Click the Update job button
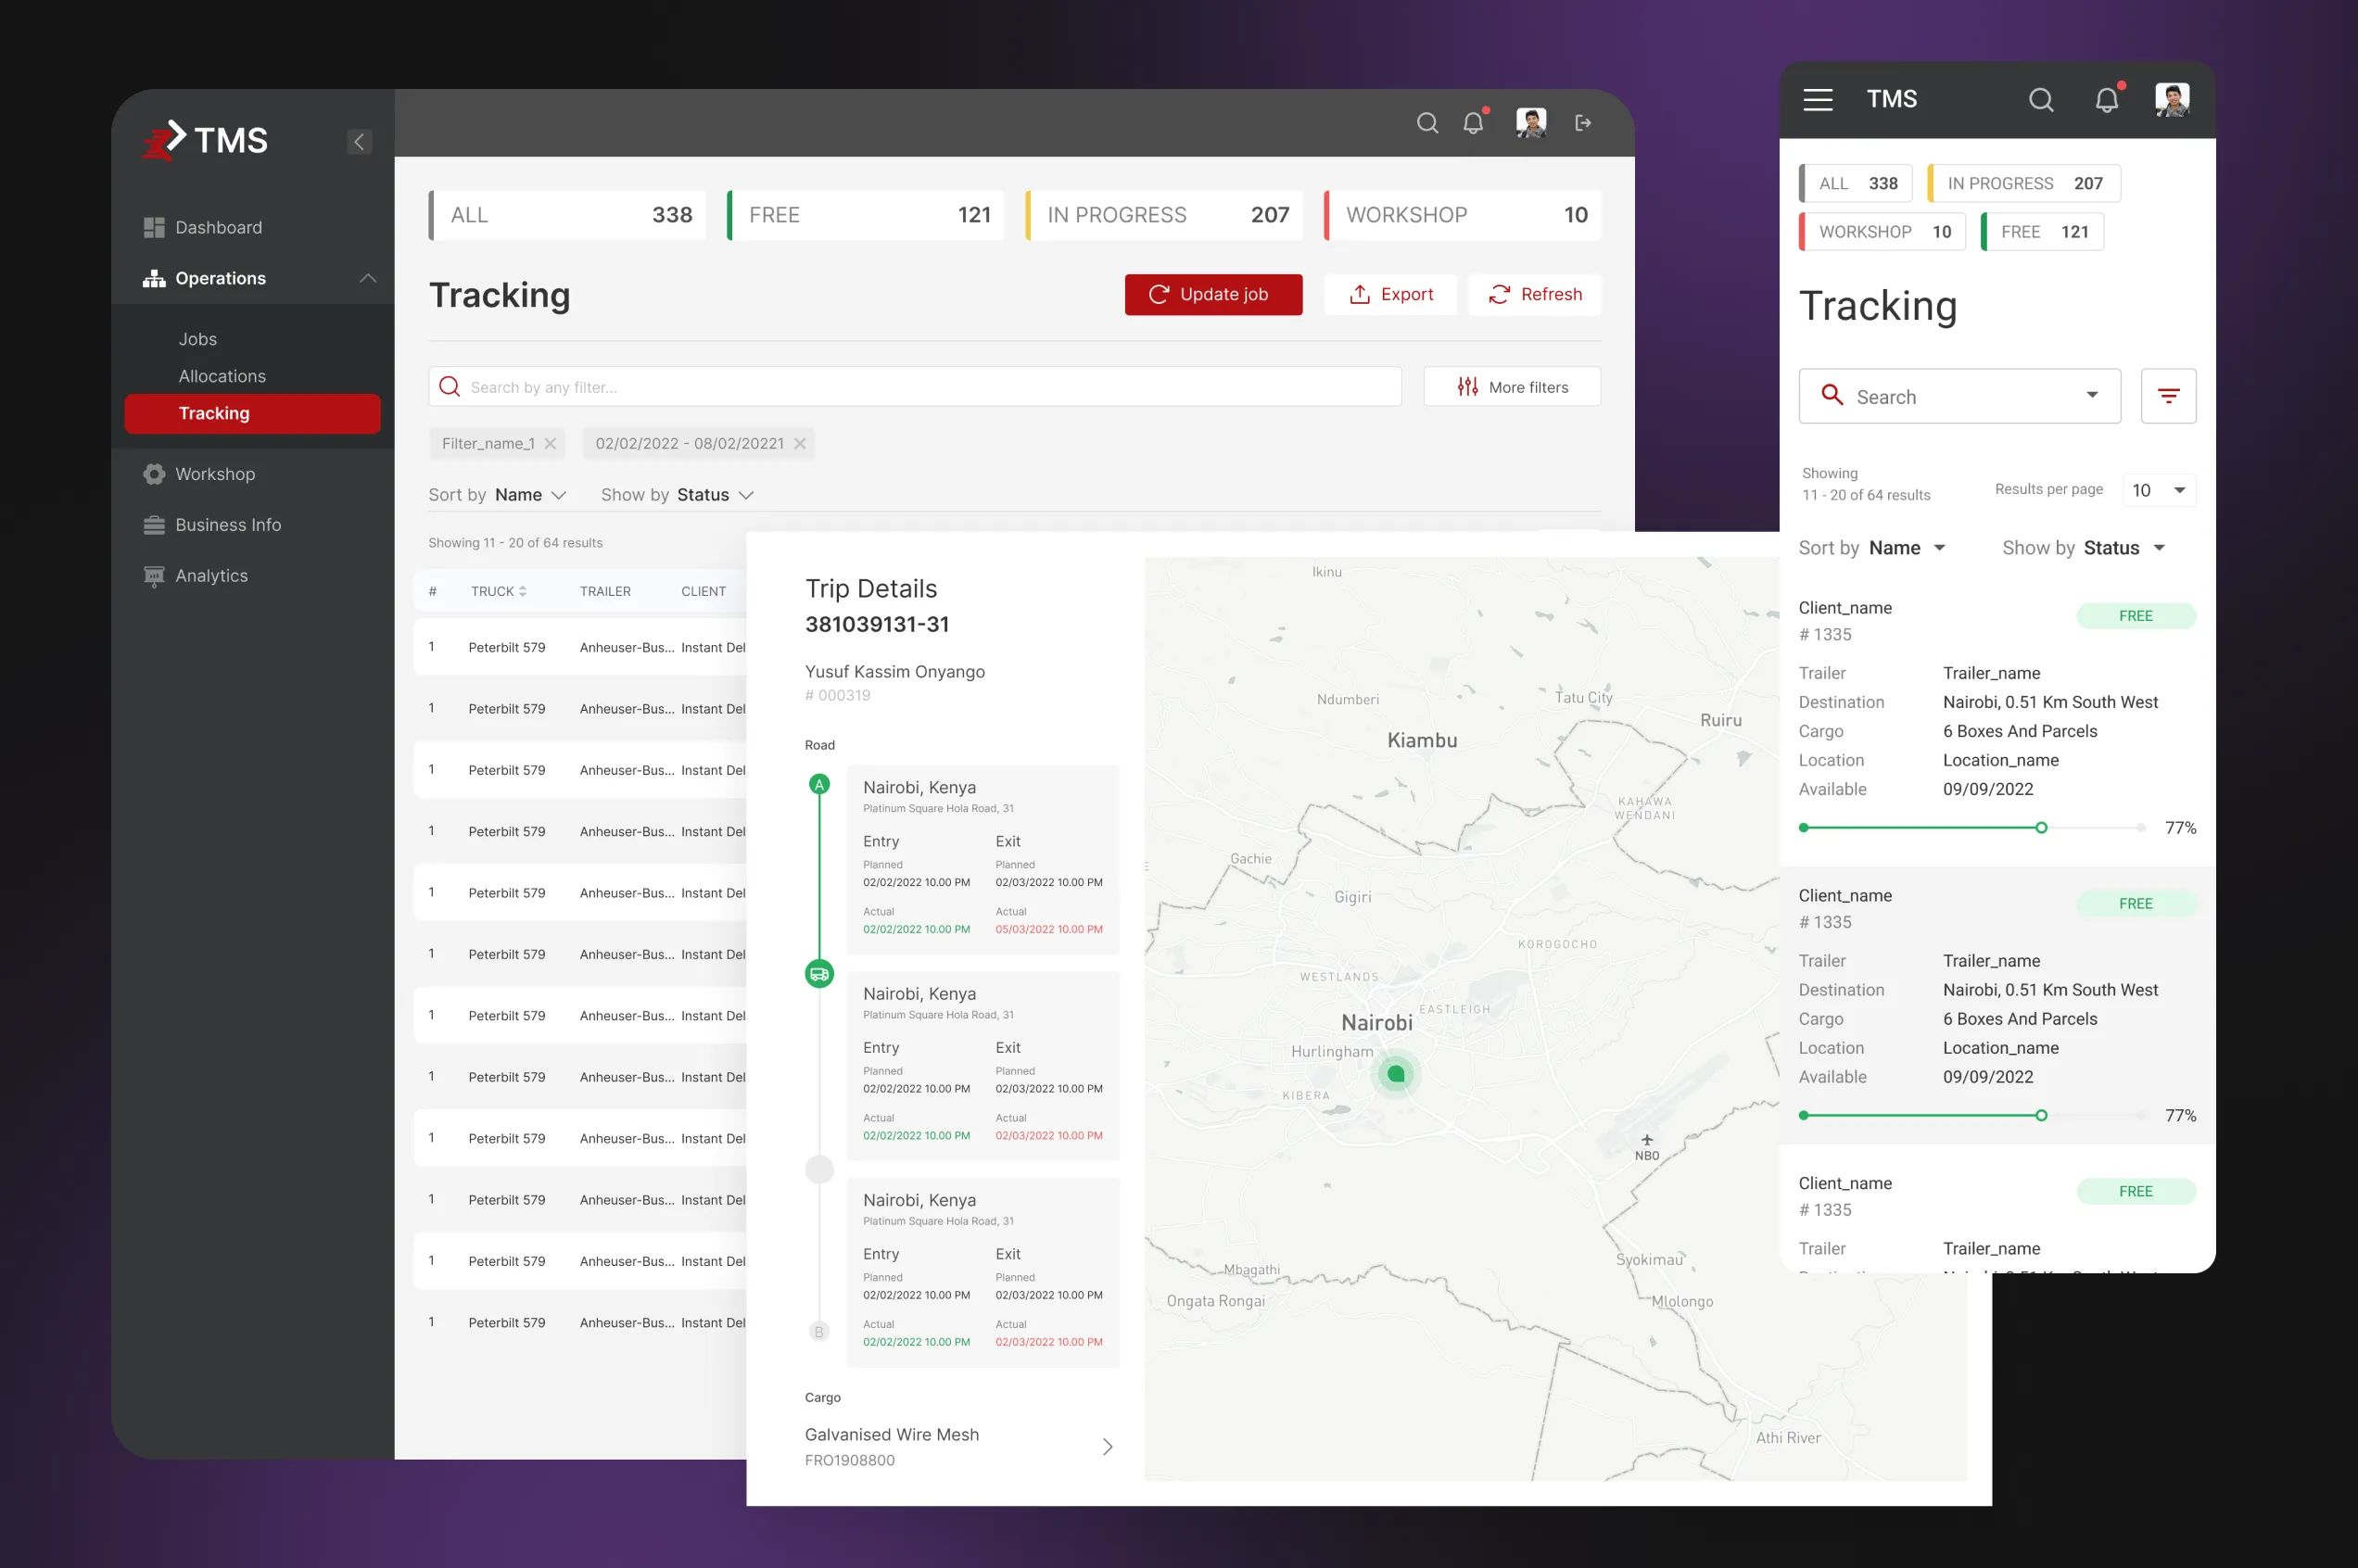 coord(1212,294)
